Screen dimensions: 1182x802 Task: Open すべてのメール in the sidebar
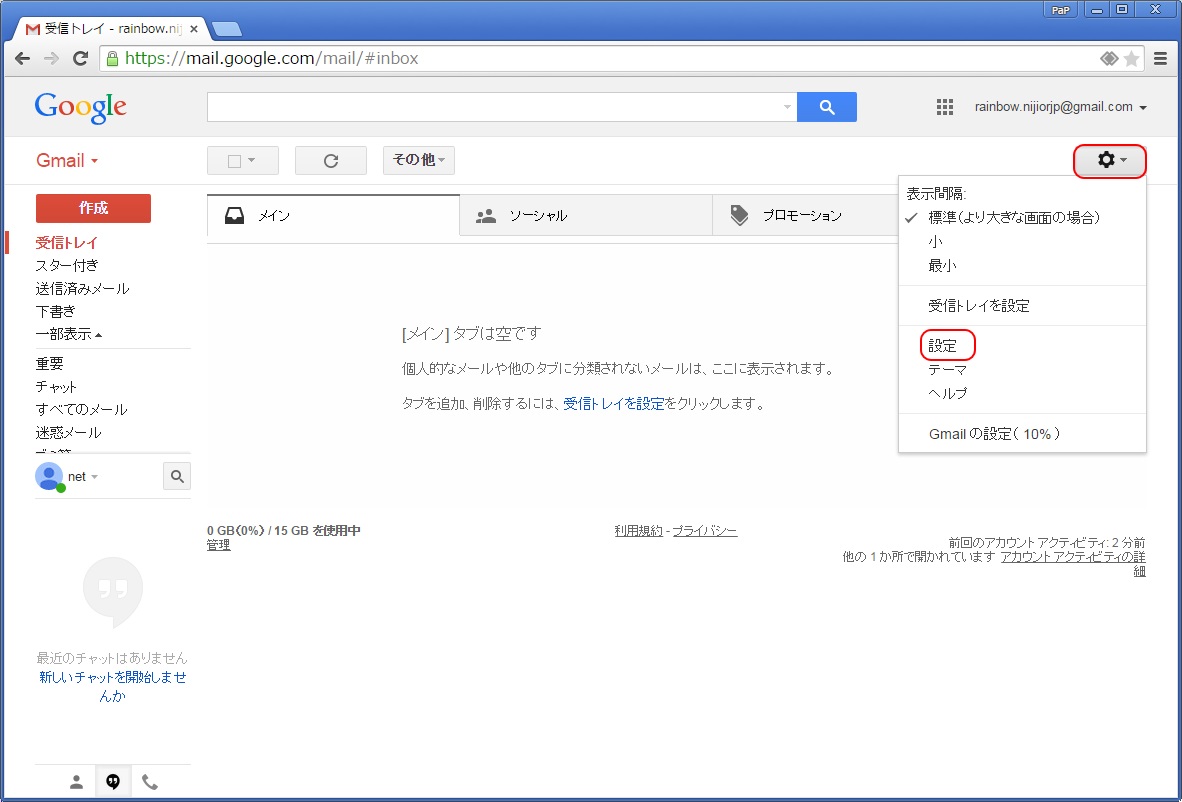(81, 410)
